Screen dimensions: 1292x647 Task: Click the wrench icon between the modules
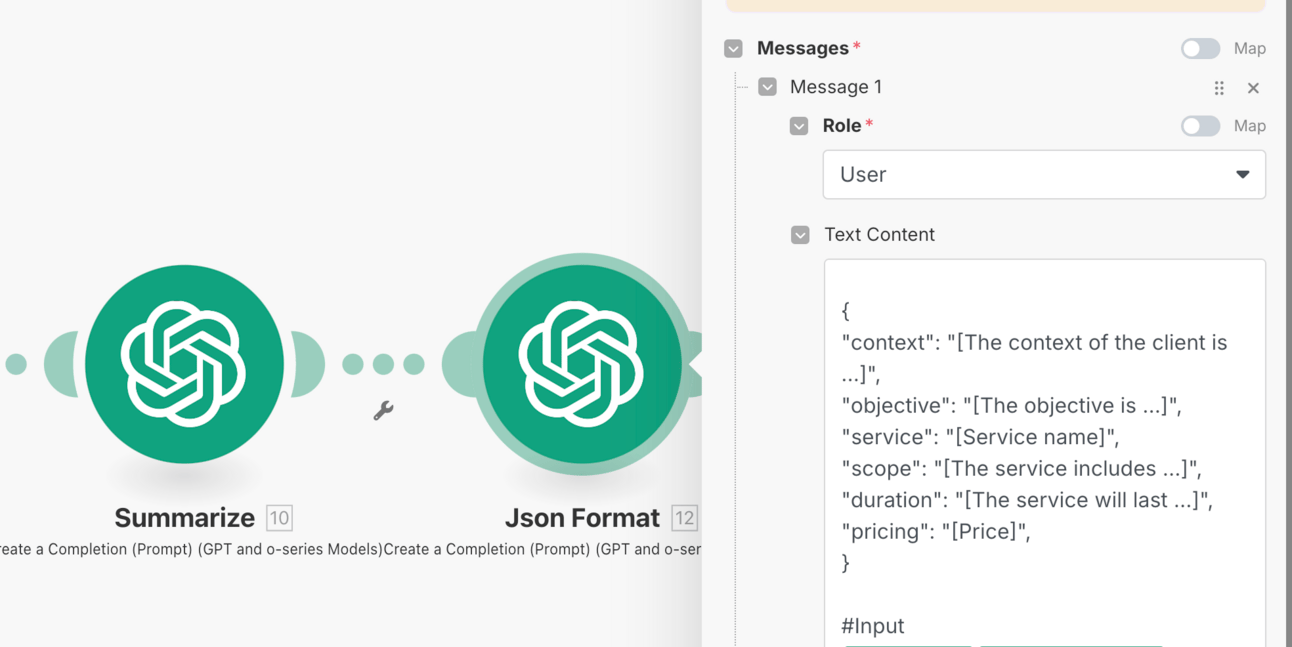[x=383, y=410]
